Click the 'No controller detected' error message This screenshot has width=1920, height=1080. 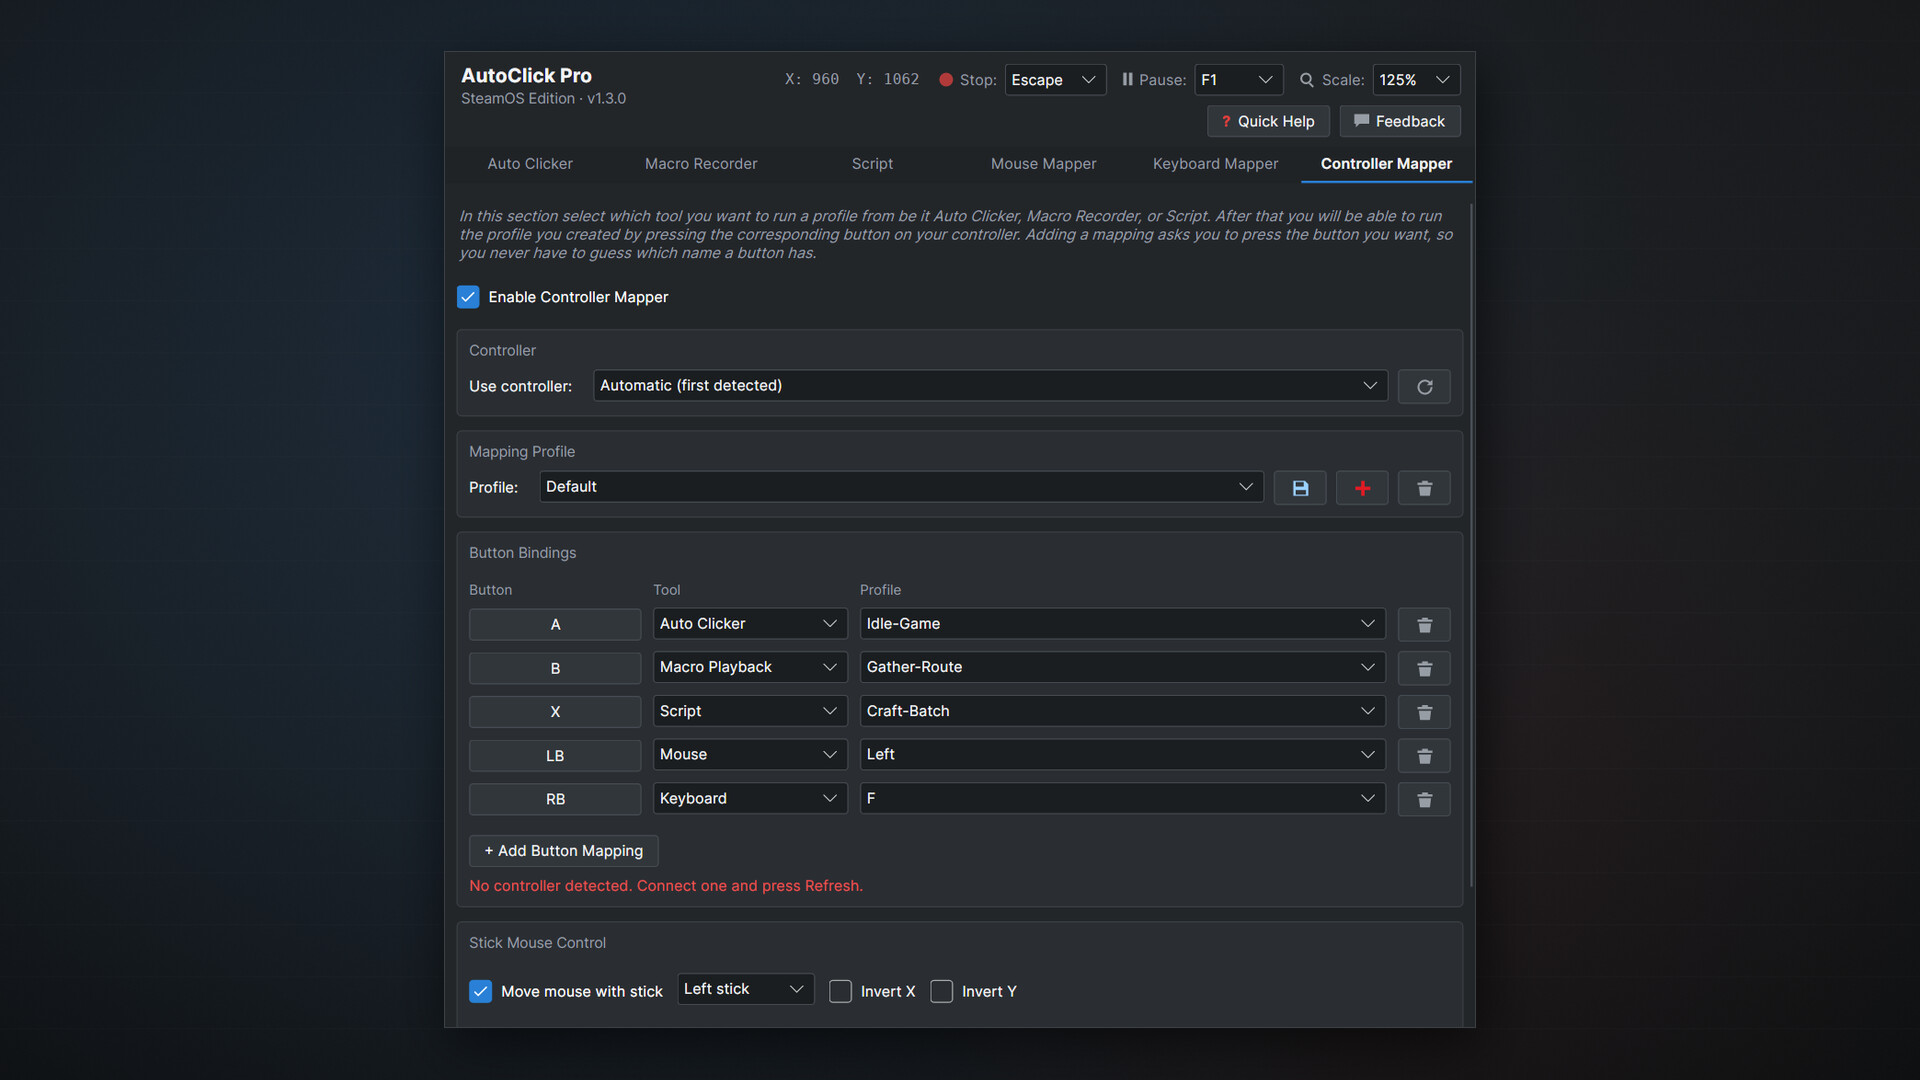(666, 886)
